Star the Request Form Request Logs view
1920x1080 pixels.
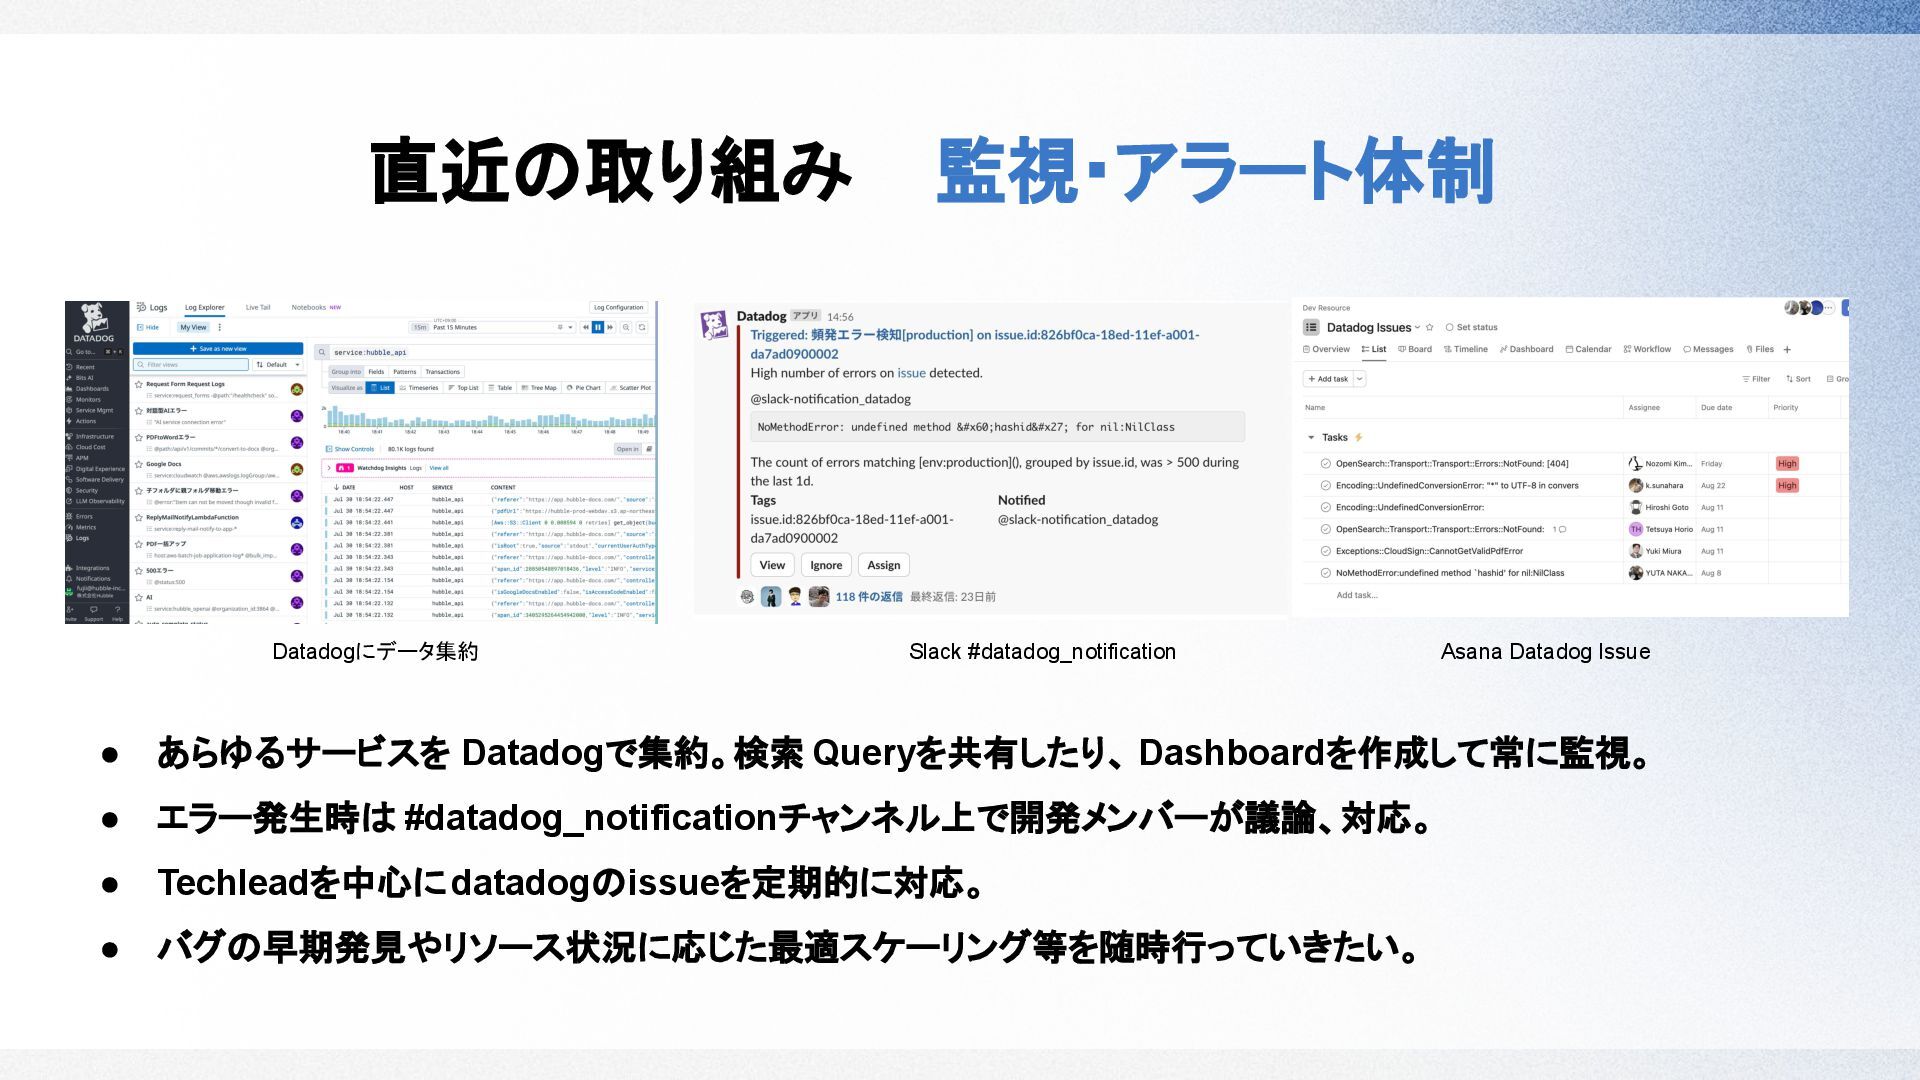point(138,384)
